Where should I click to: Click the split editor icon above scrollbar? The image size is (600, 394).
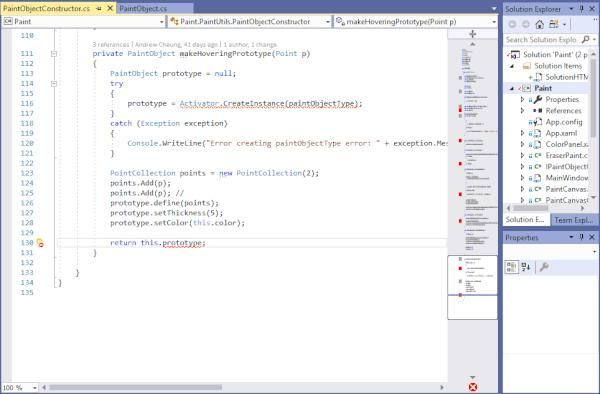[473, 34]
